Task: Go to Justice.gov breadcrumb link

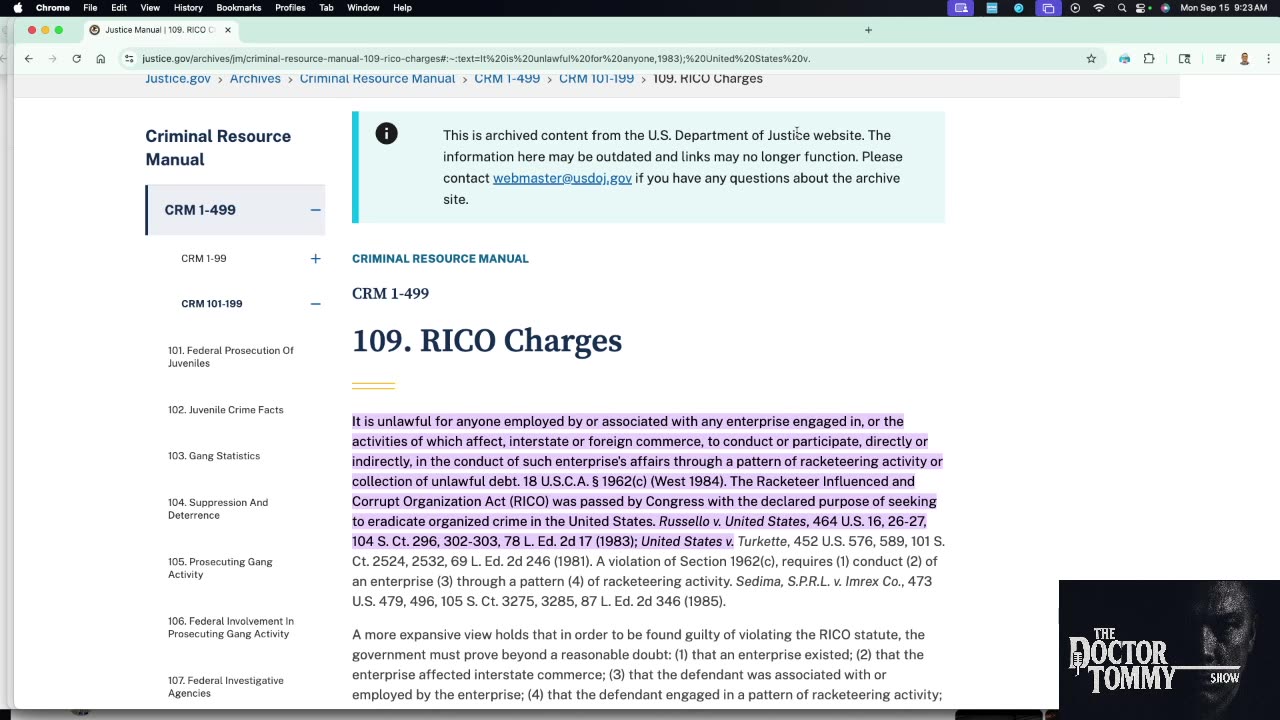Action: 178,79
